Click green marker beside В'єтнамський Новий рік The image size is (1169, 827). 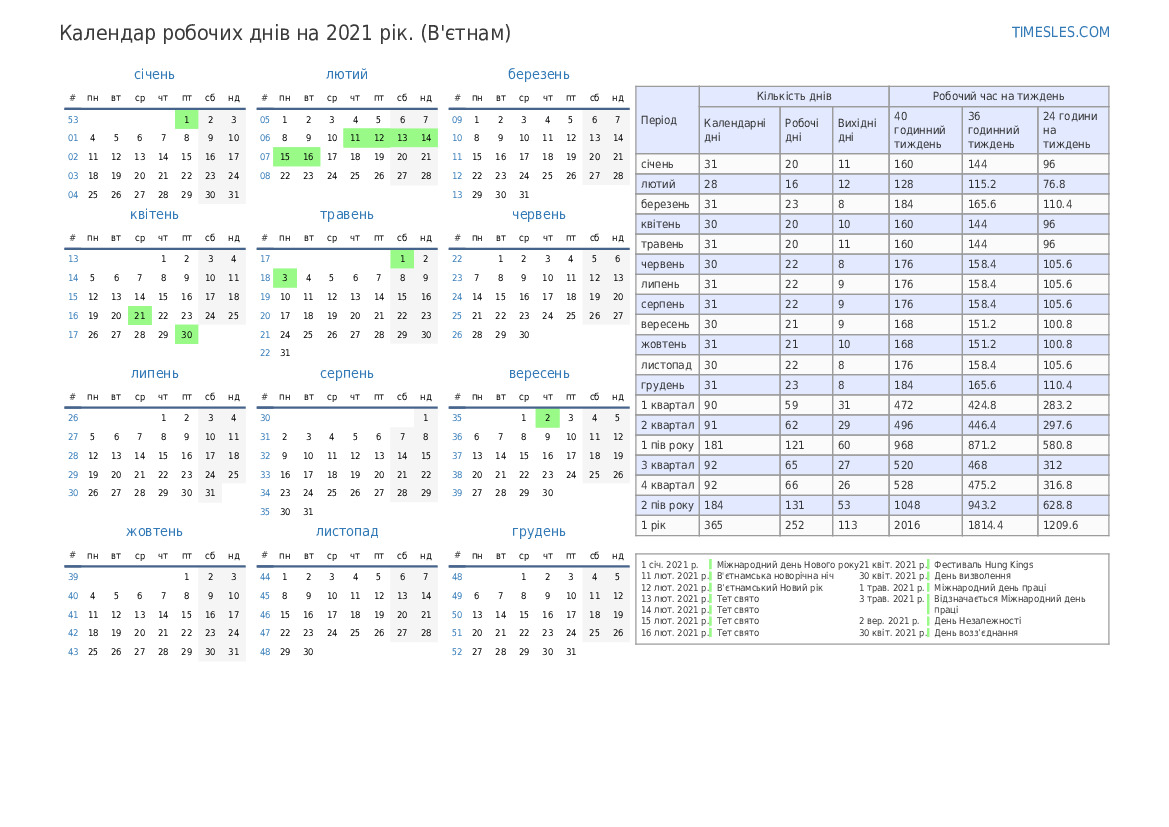click(711, 587)
